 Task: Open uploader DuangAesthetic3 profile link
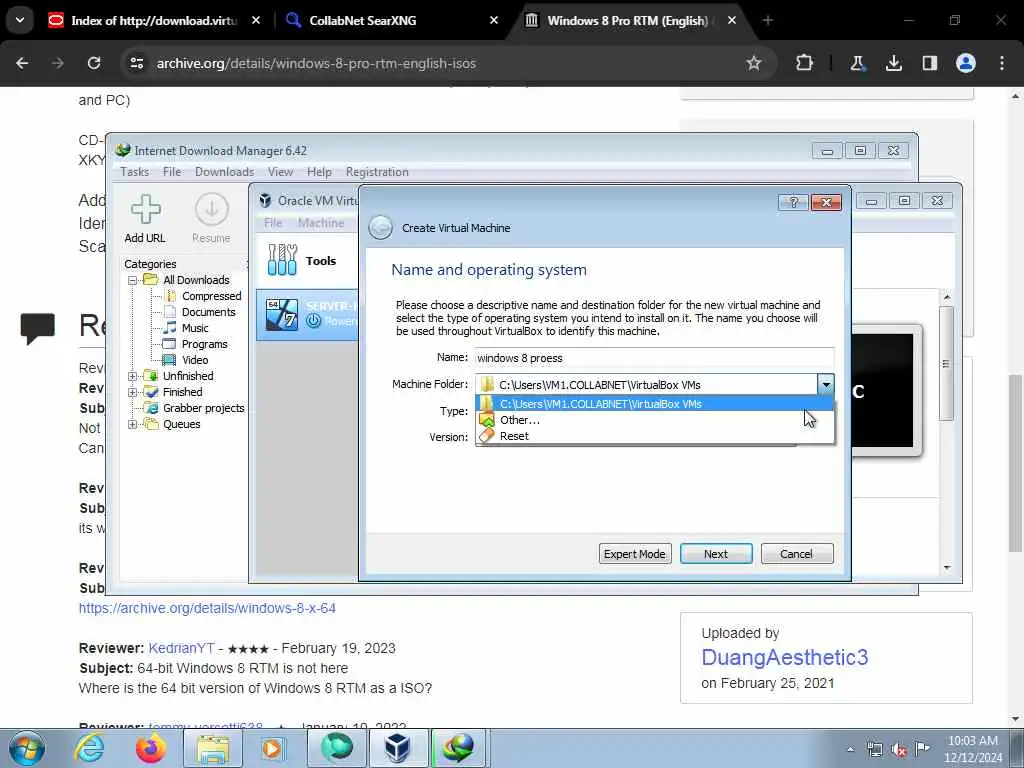pyautogui.click(x=784, y=657)
